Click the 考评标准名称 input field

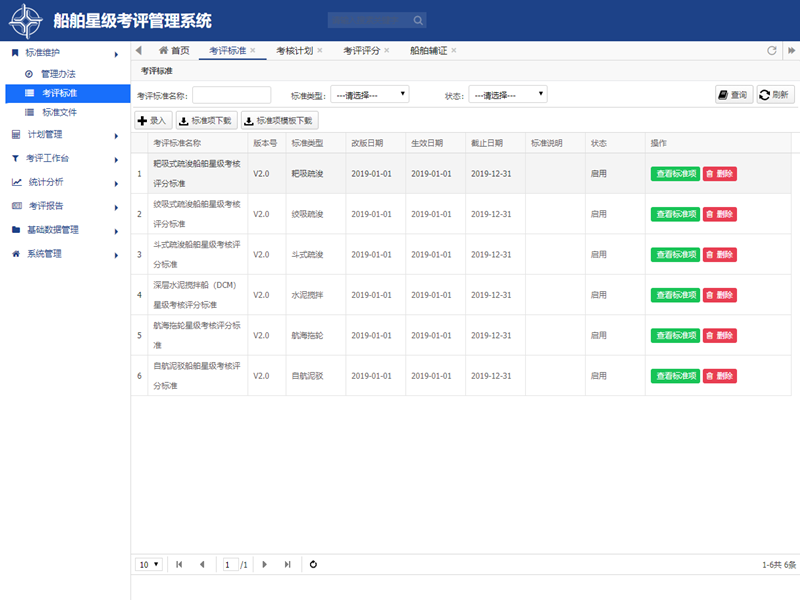[x=231, y=95]
